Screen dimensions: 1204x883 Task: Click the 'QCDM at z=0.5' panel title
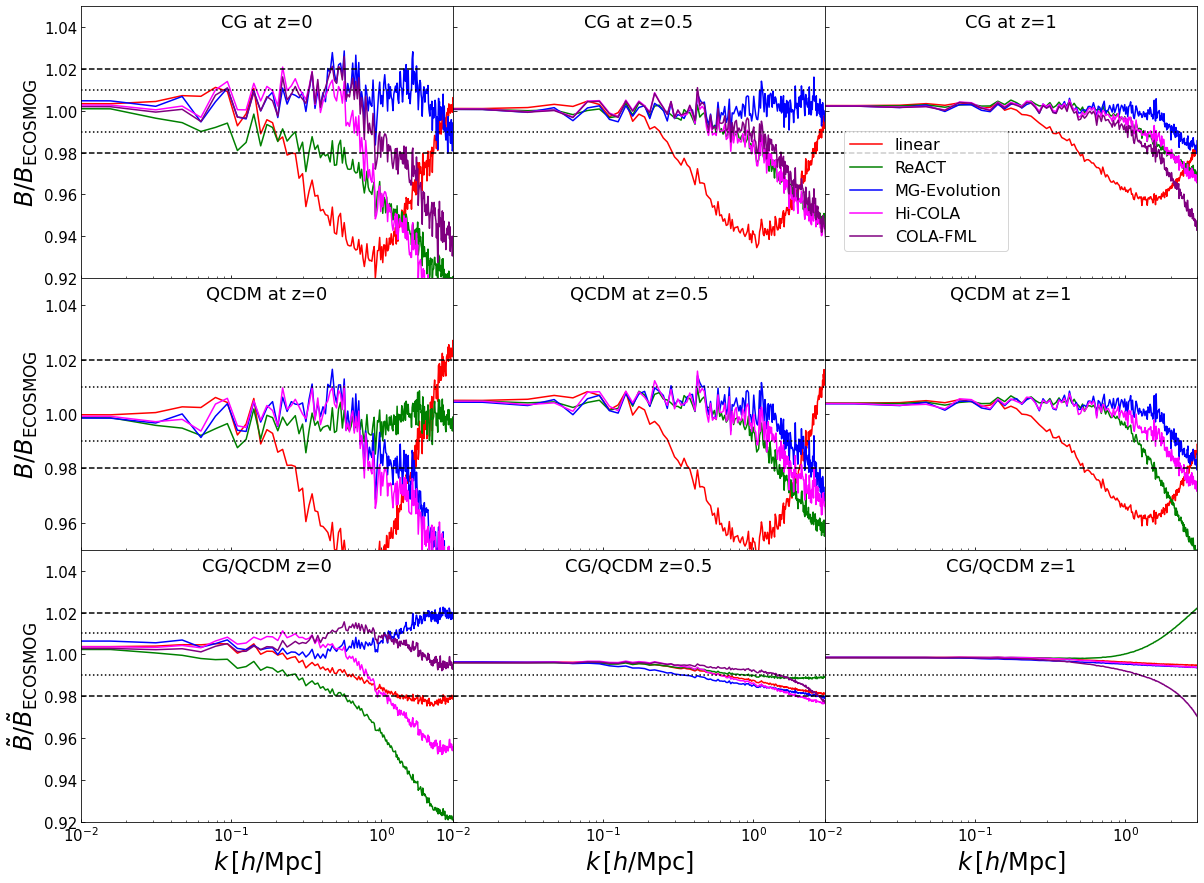[639, 294]
